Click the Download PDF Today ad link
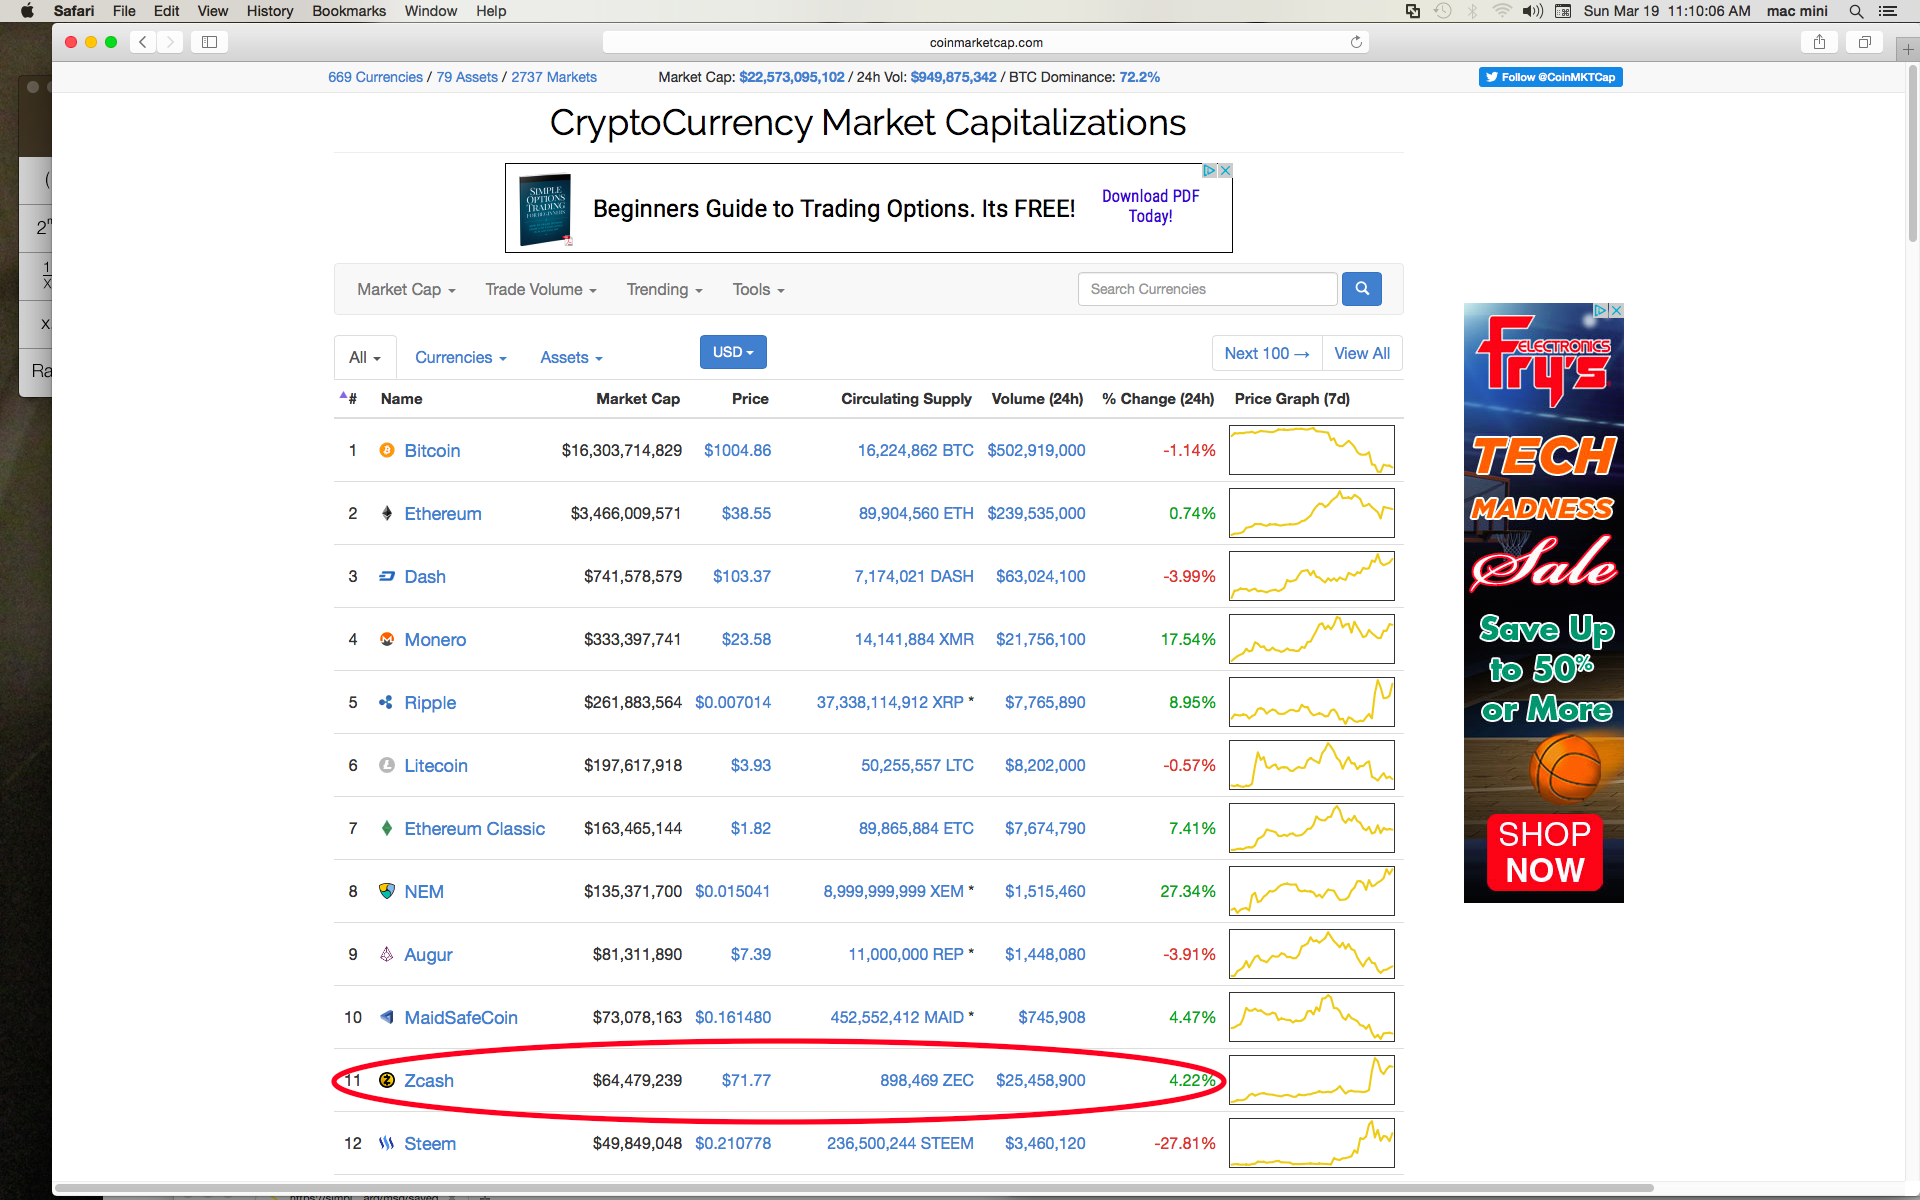 pos(1150,206)
